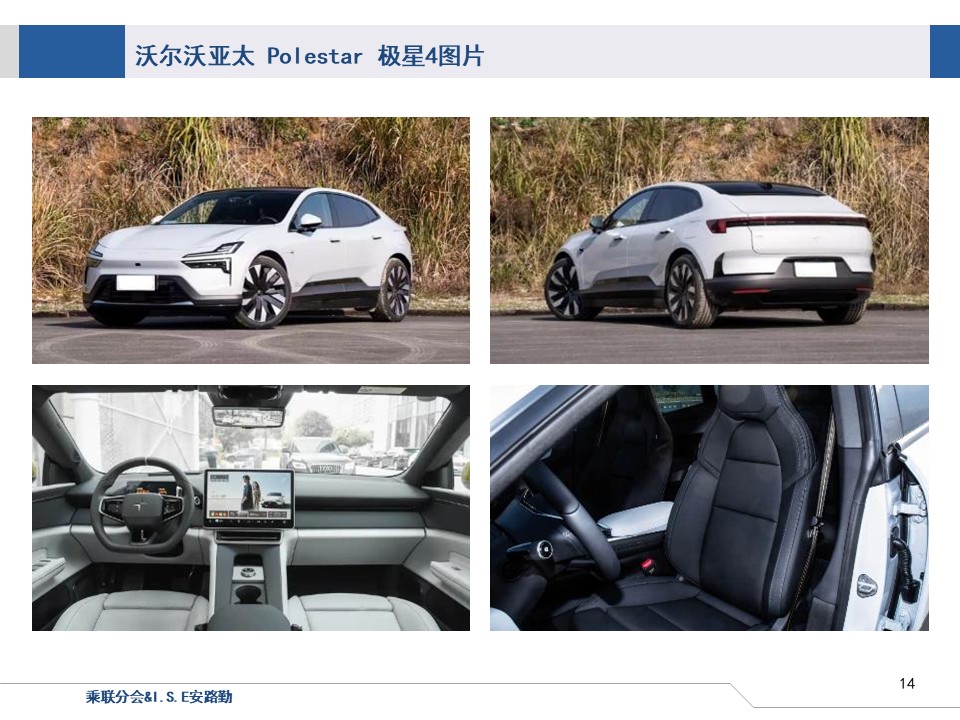Select the black driver seat photo
This screenshot has height=720, width=960.
pyautogui.click(x=709, y=508)
